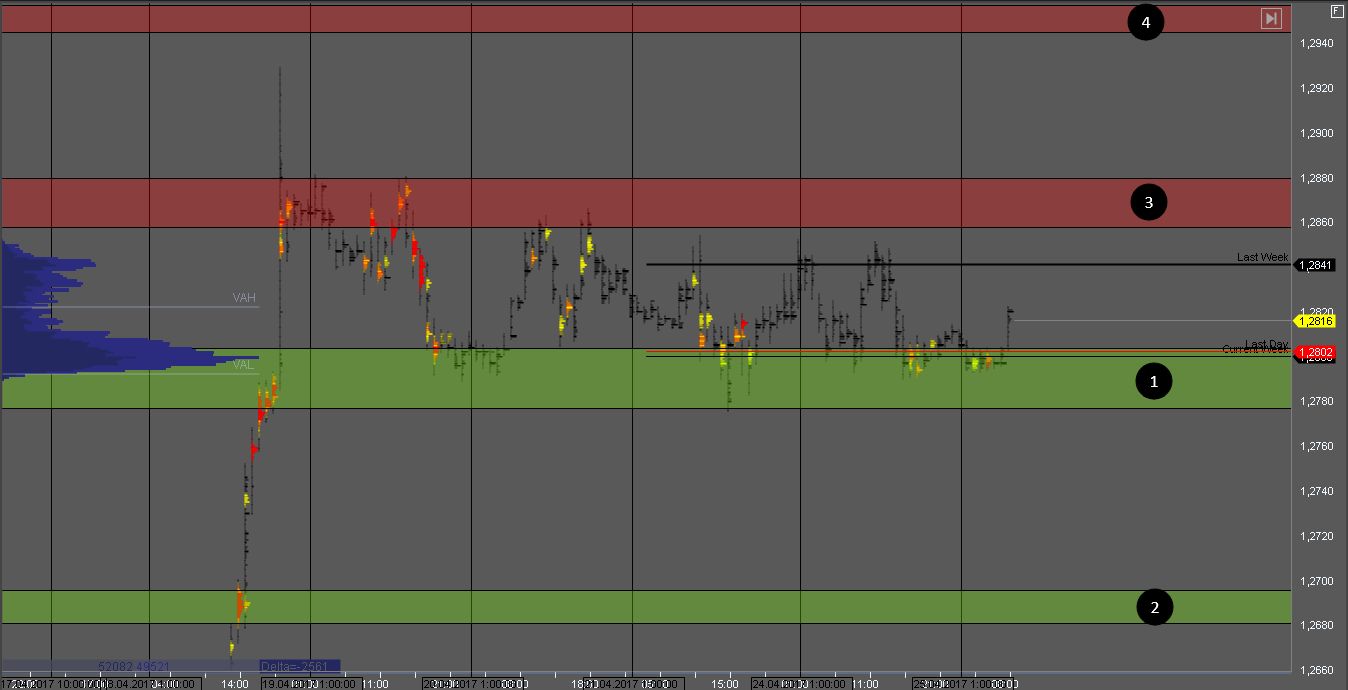
Task: Click the 14:00 time axis label
Action: coord(235,684)
